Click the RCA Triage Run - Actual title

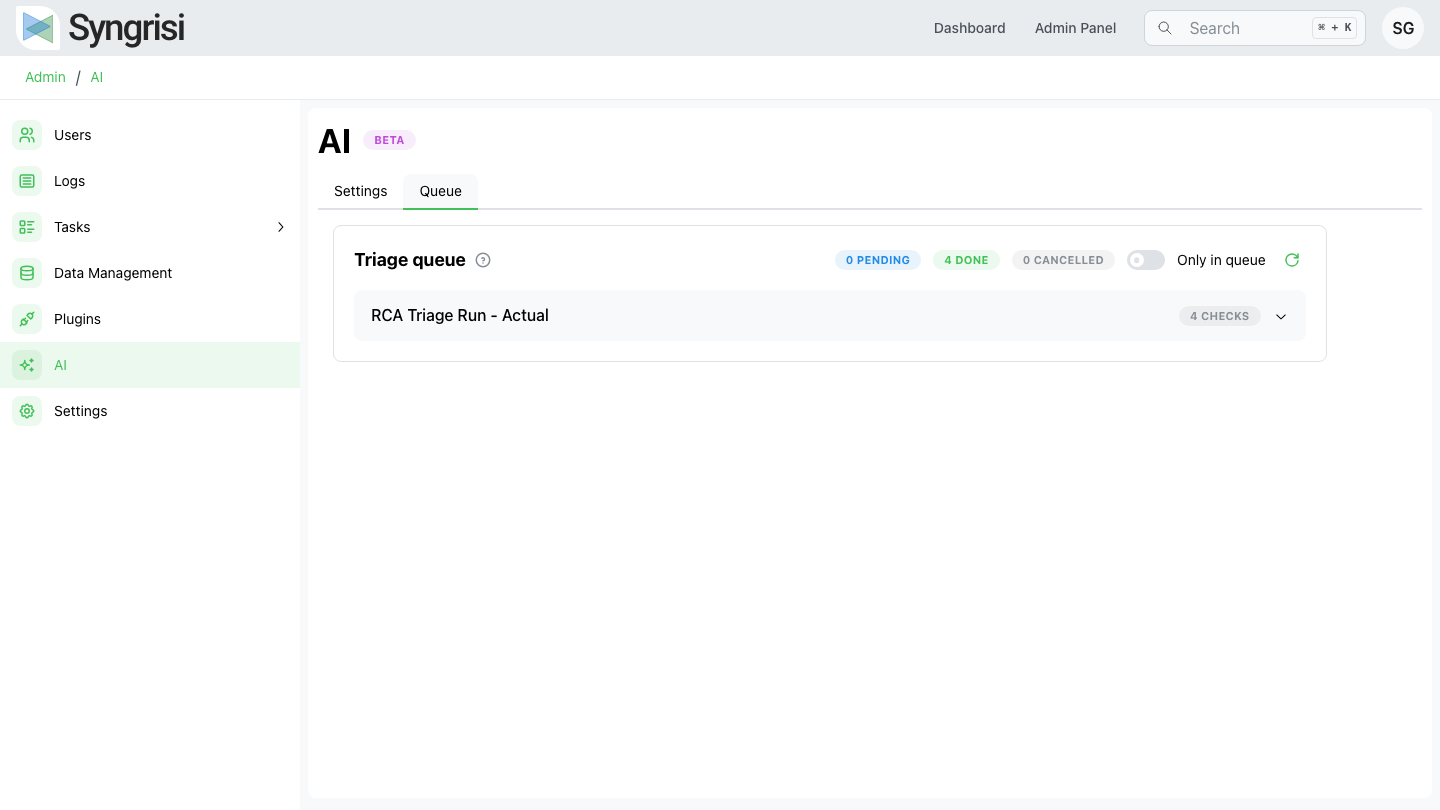click(460, 315)
